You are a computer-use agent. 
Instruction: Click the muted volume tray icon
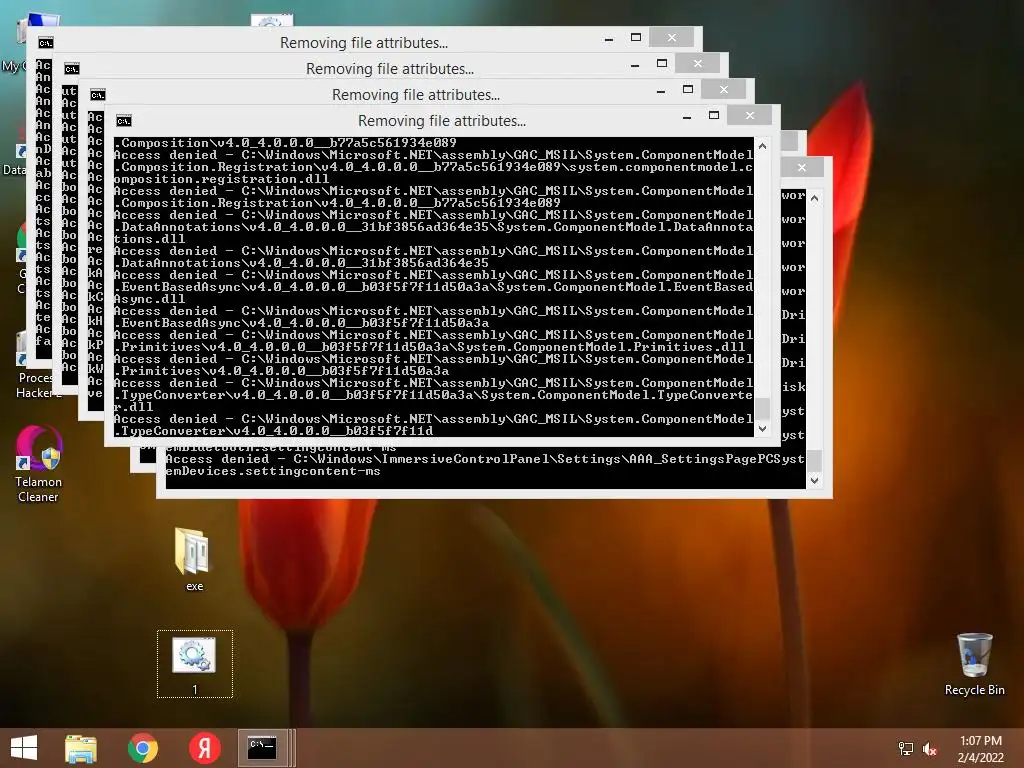pos(930,749)
